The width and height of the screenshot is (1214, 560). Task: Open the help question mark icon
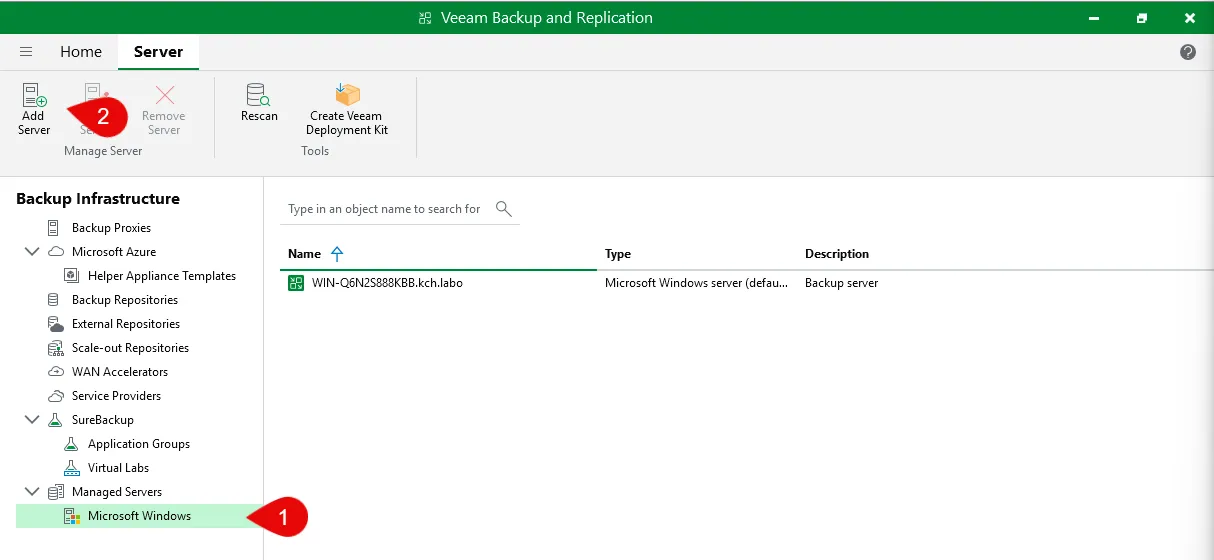point(1188,52)
